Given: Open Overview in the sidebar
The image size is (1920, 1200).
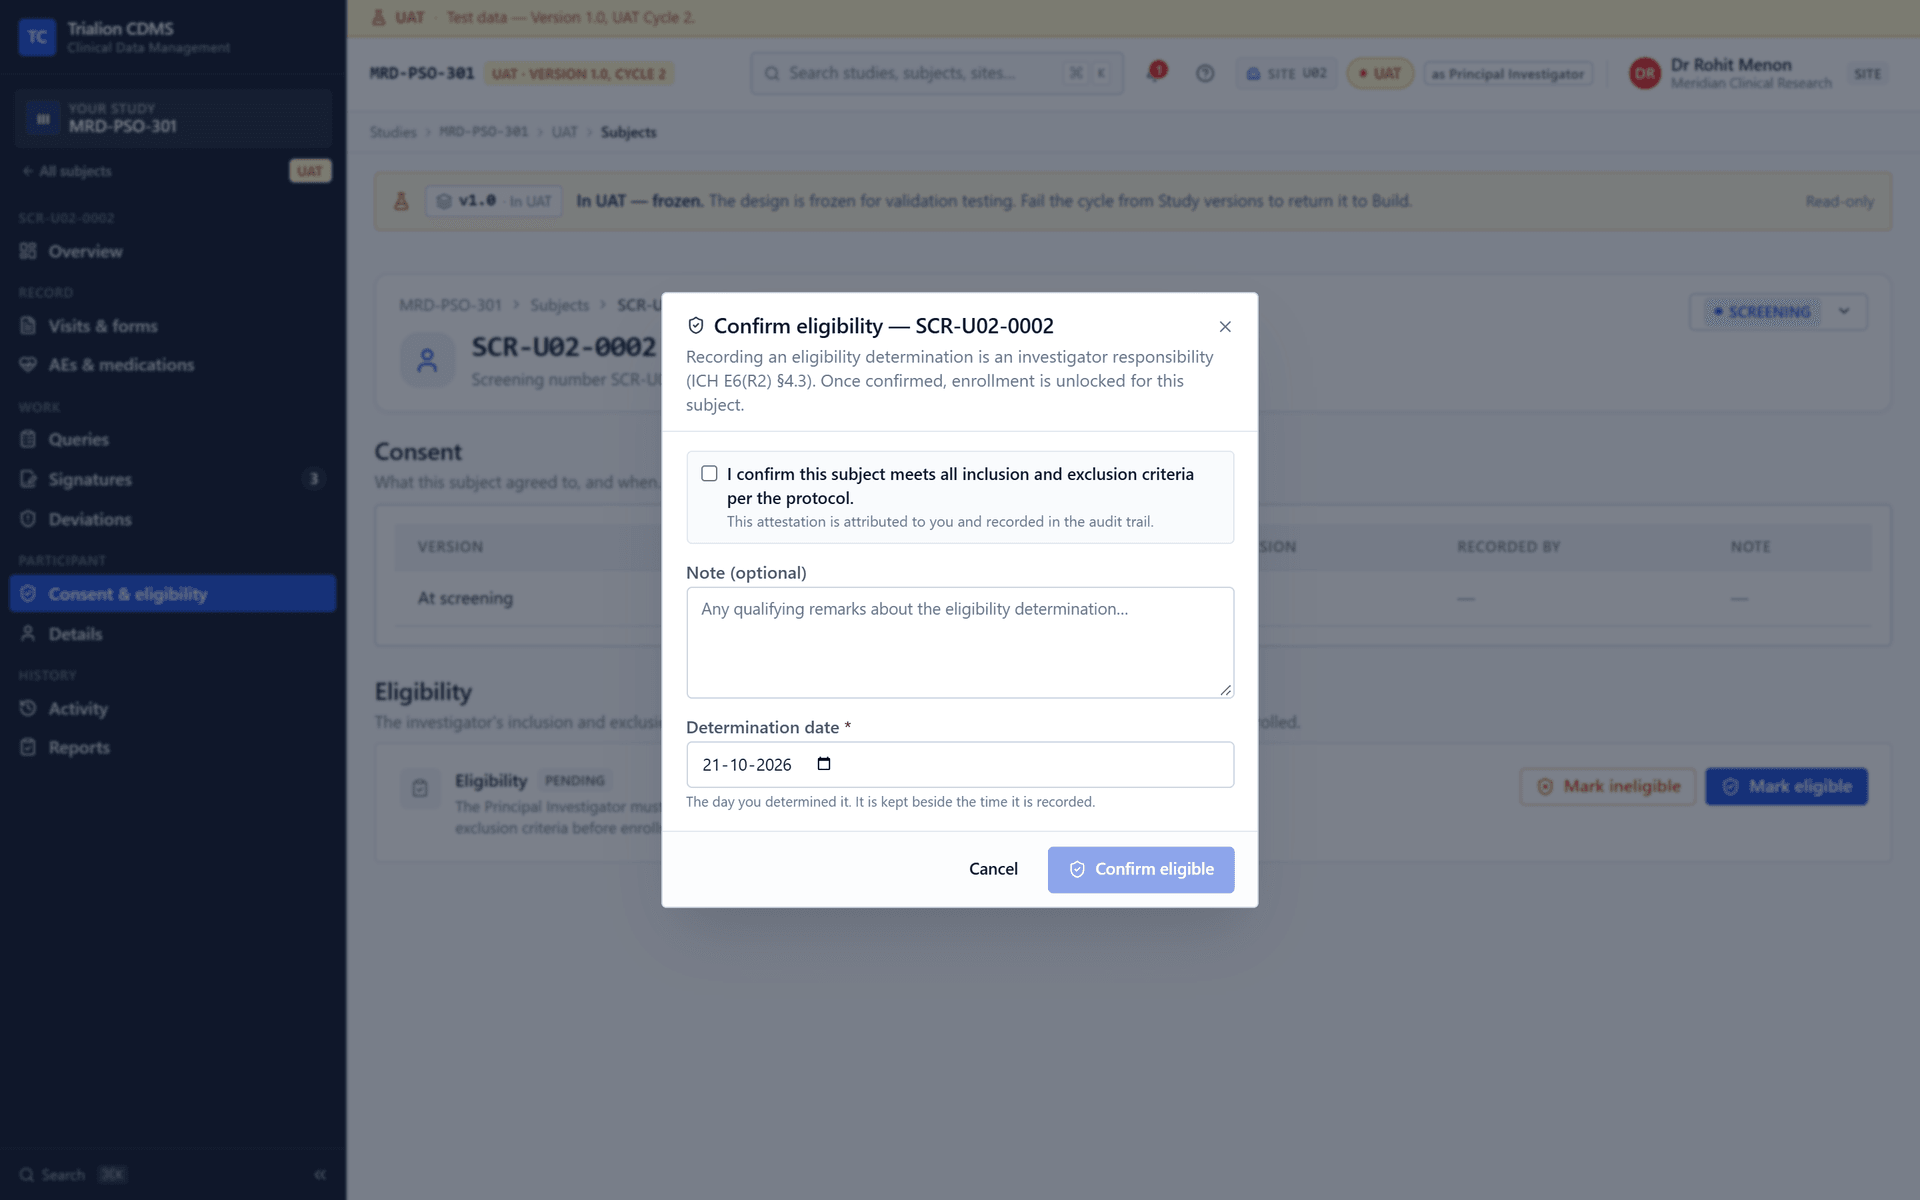Looking at the screenshot, I should click(172, 251).
